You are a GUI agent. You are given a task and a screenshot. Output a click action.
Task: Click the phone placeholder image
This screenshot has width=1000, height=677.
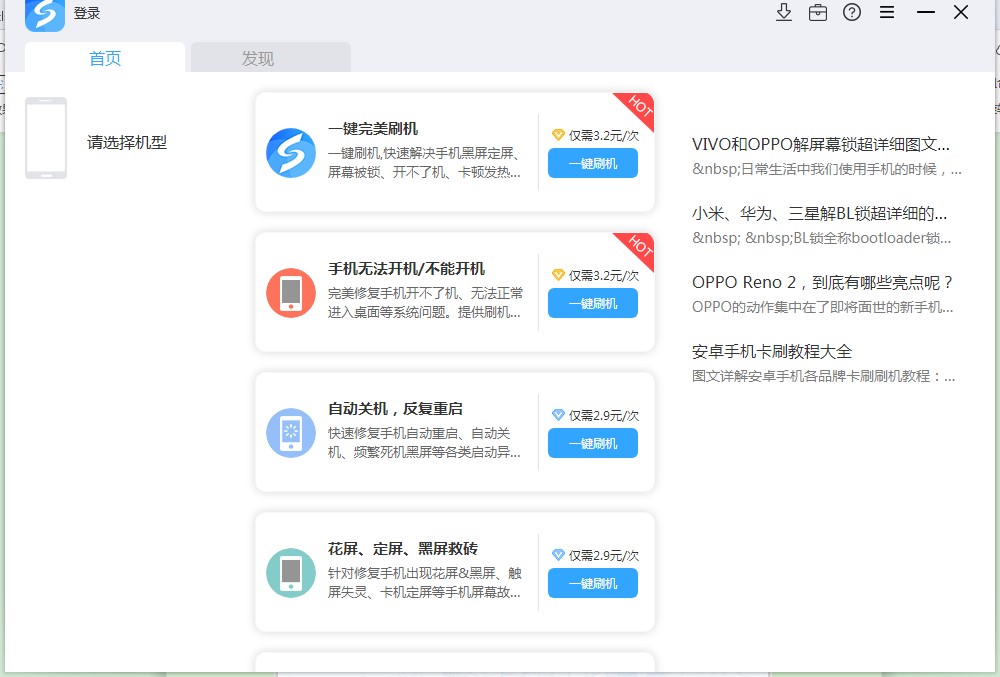click(46, 138)
